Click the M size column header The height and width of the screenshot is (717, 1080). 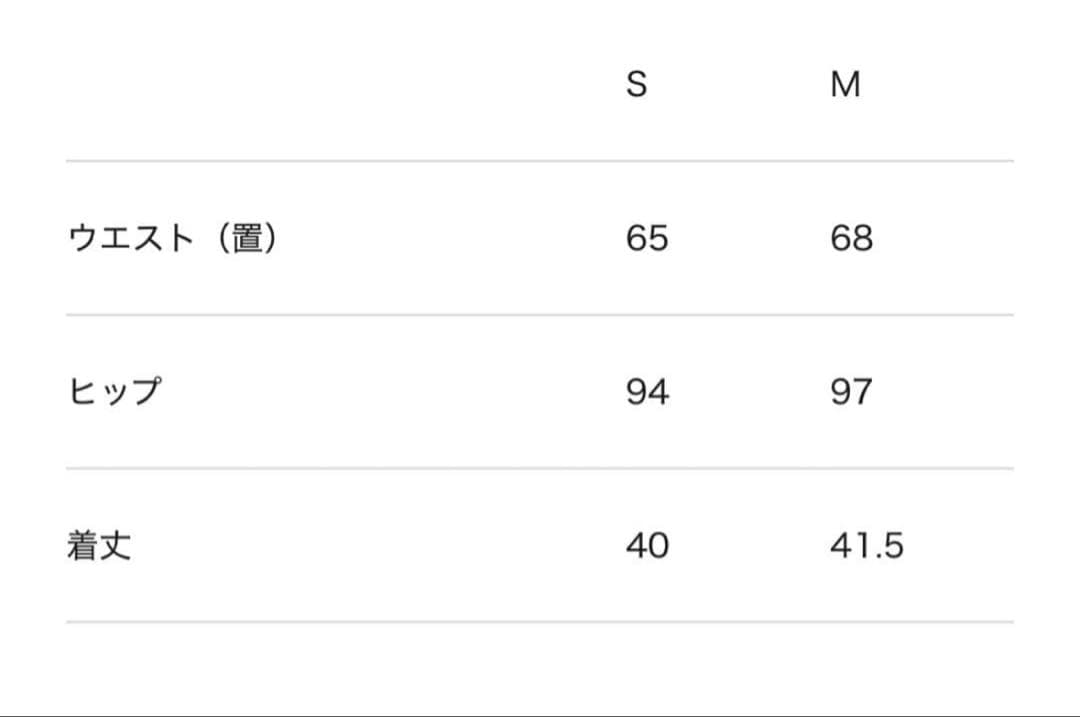845,85
